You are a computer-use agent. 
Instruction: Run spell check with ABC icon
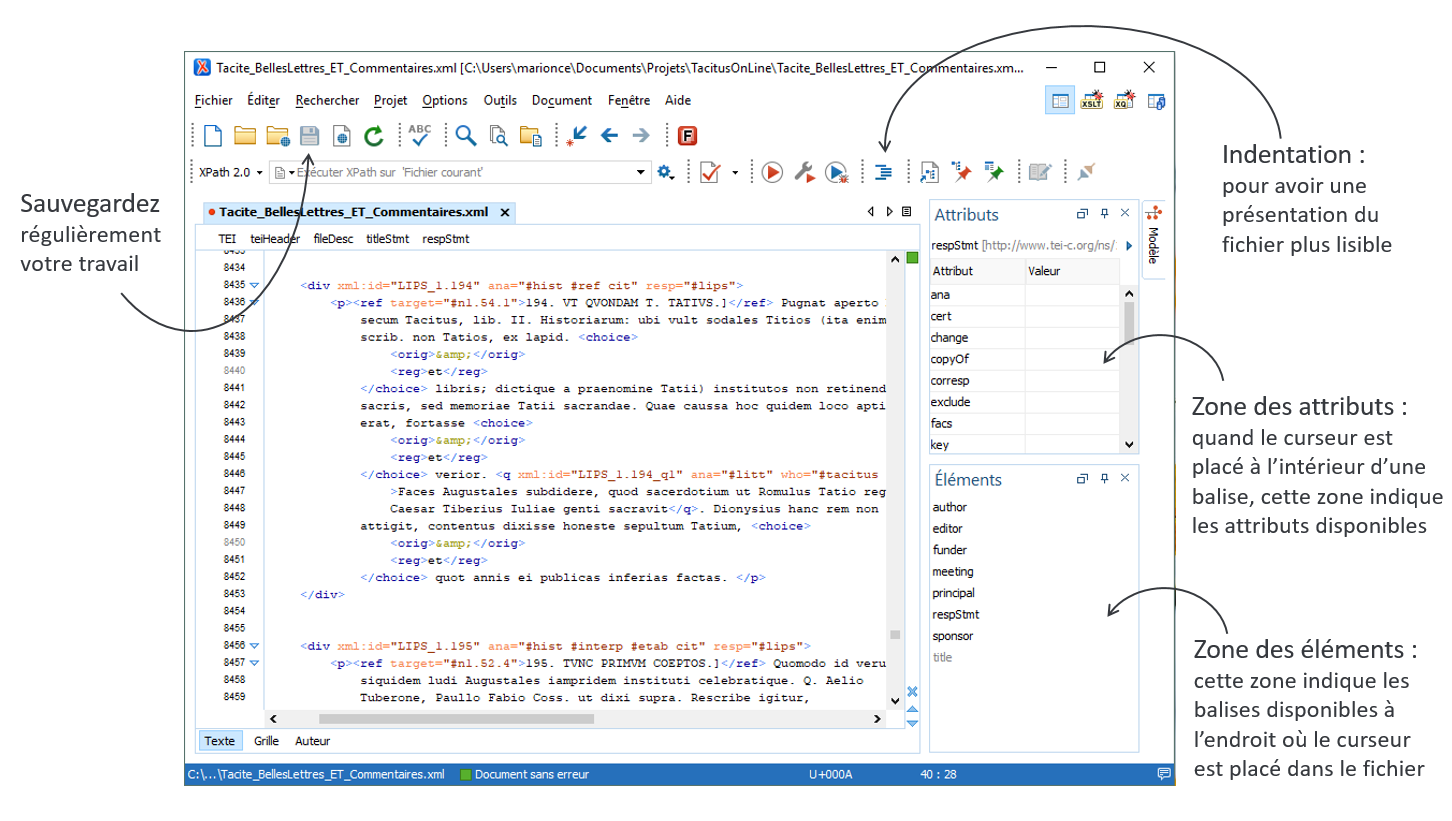click(419, 136)
